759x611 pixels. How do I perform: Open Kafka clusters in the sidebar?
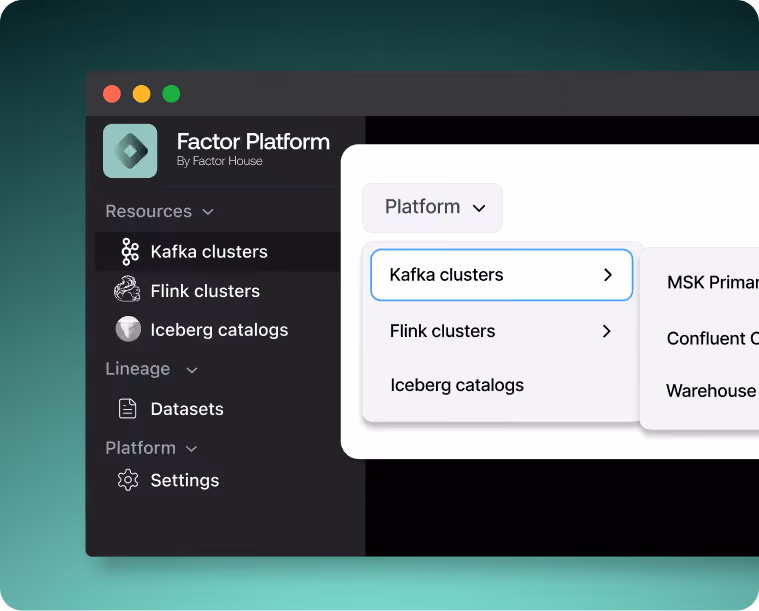pos(218,252)
